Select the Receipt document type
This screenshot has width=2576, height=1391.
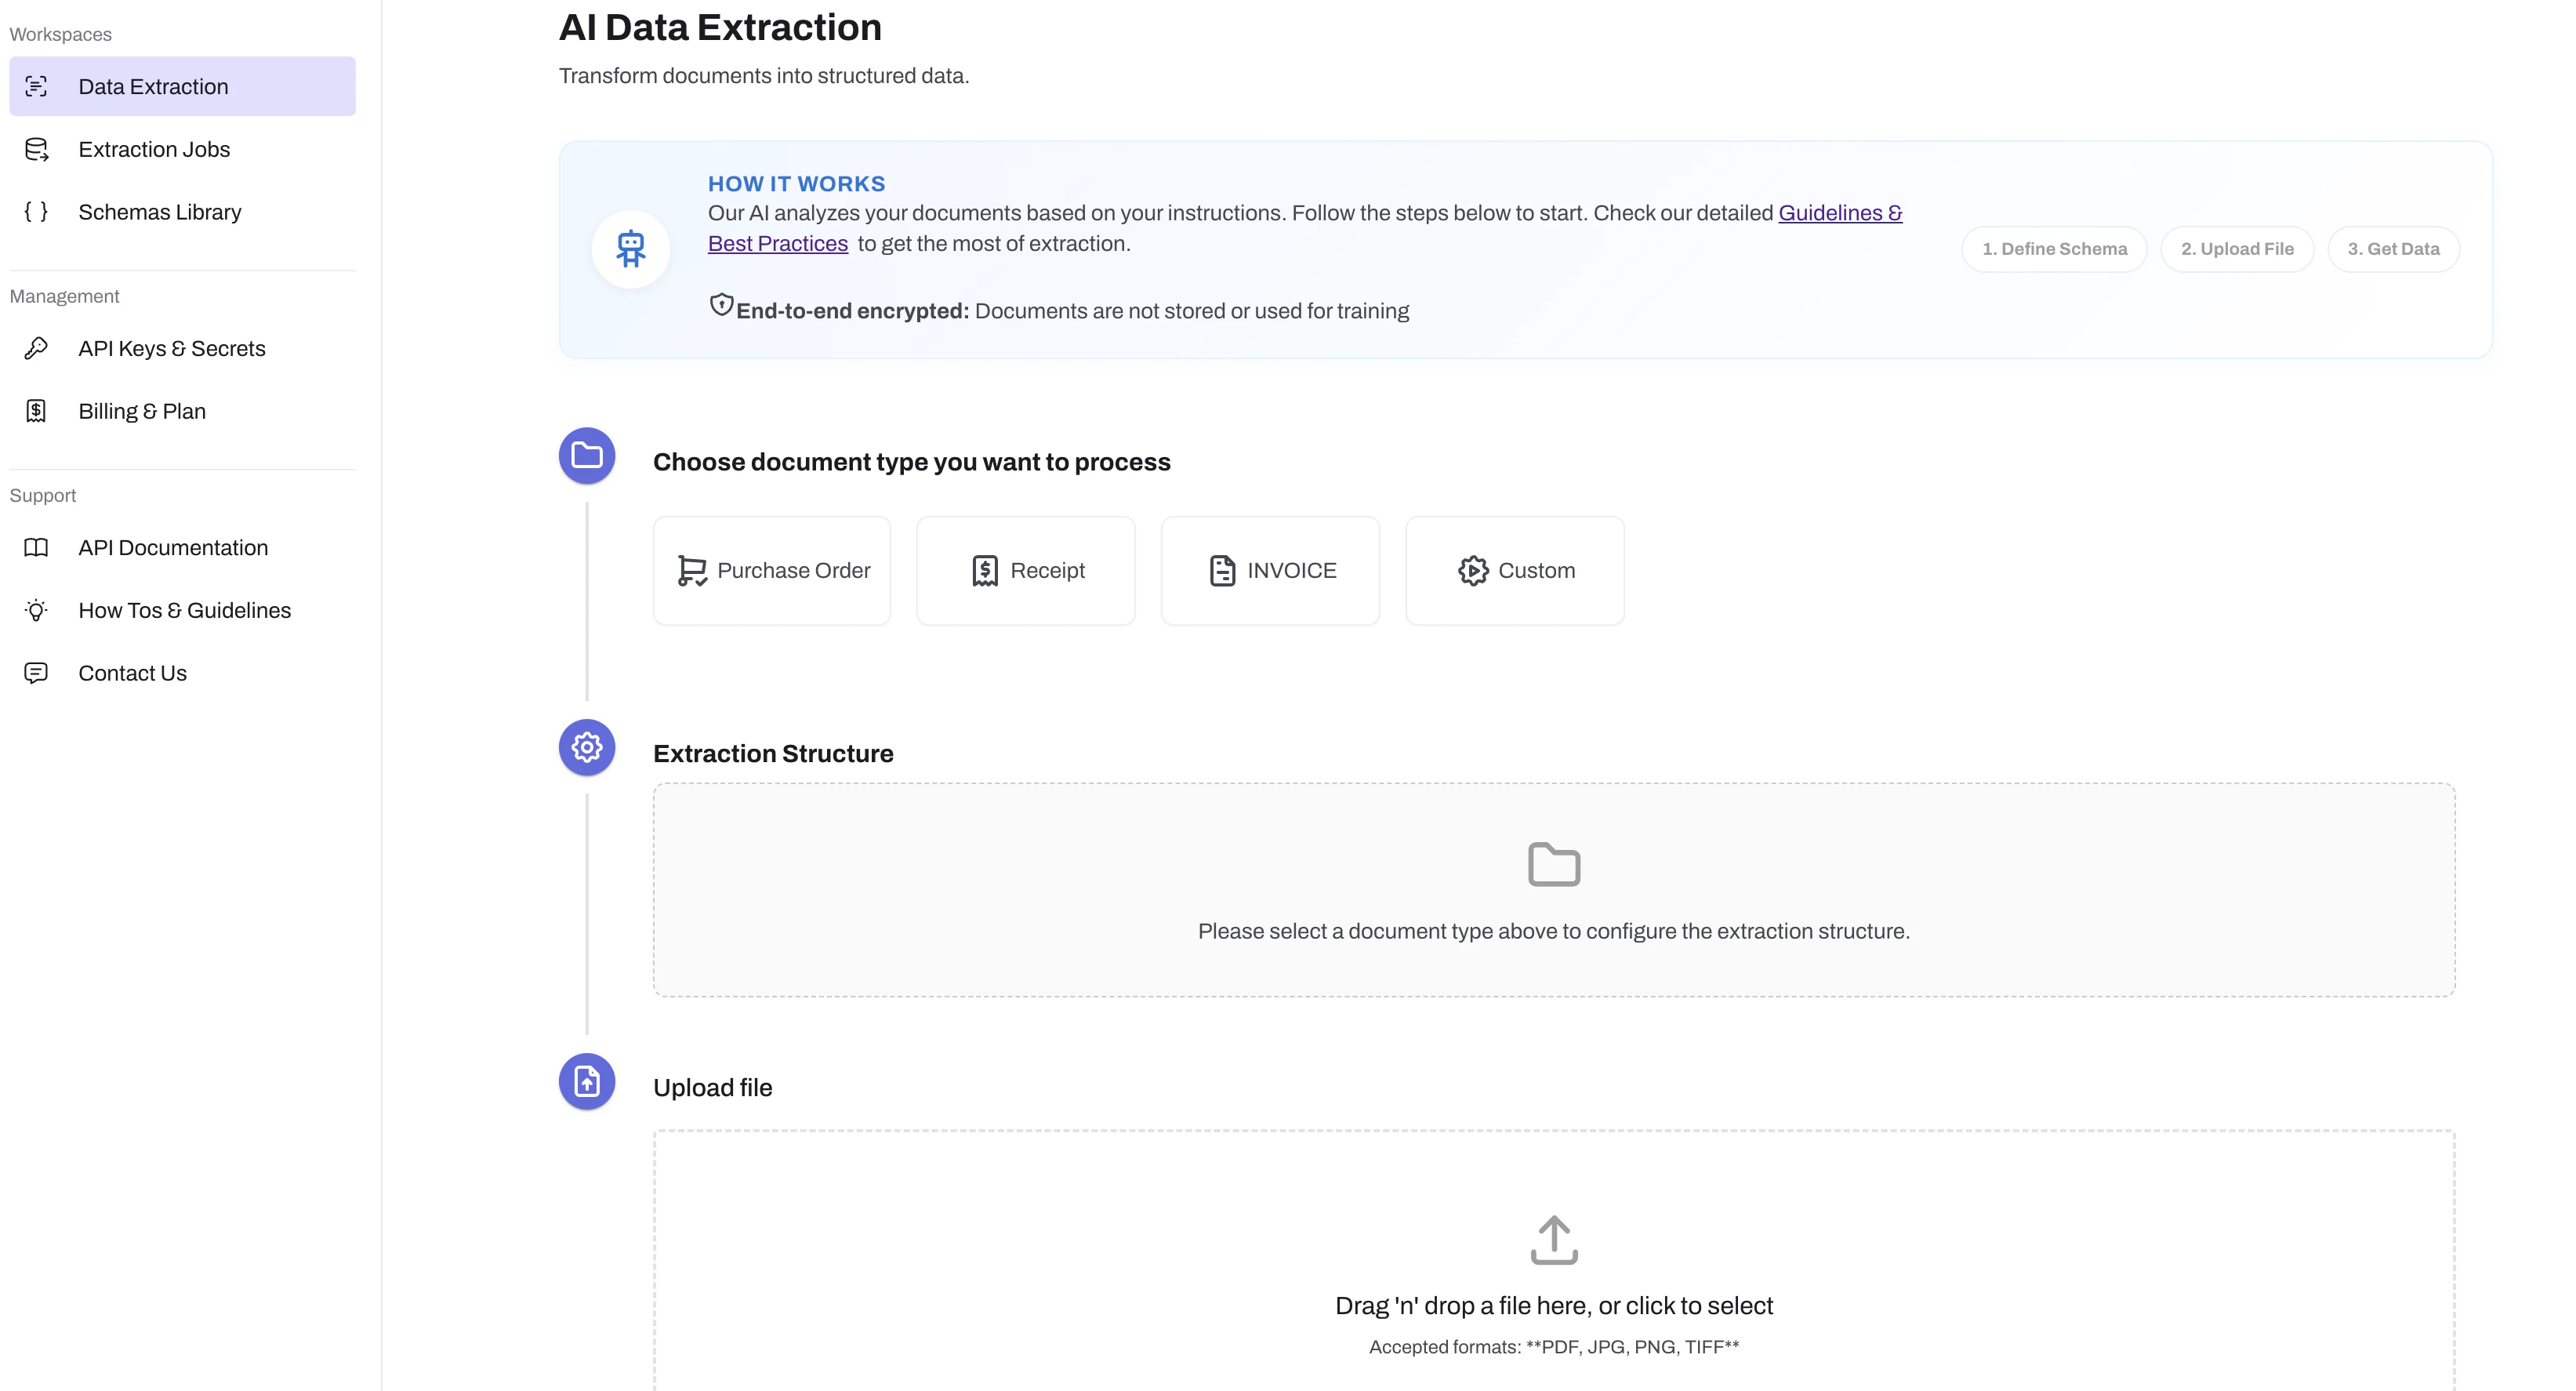(1025, 570)
